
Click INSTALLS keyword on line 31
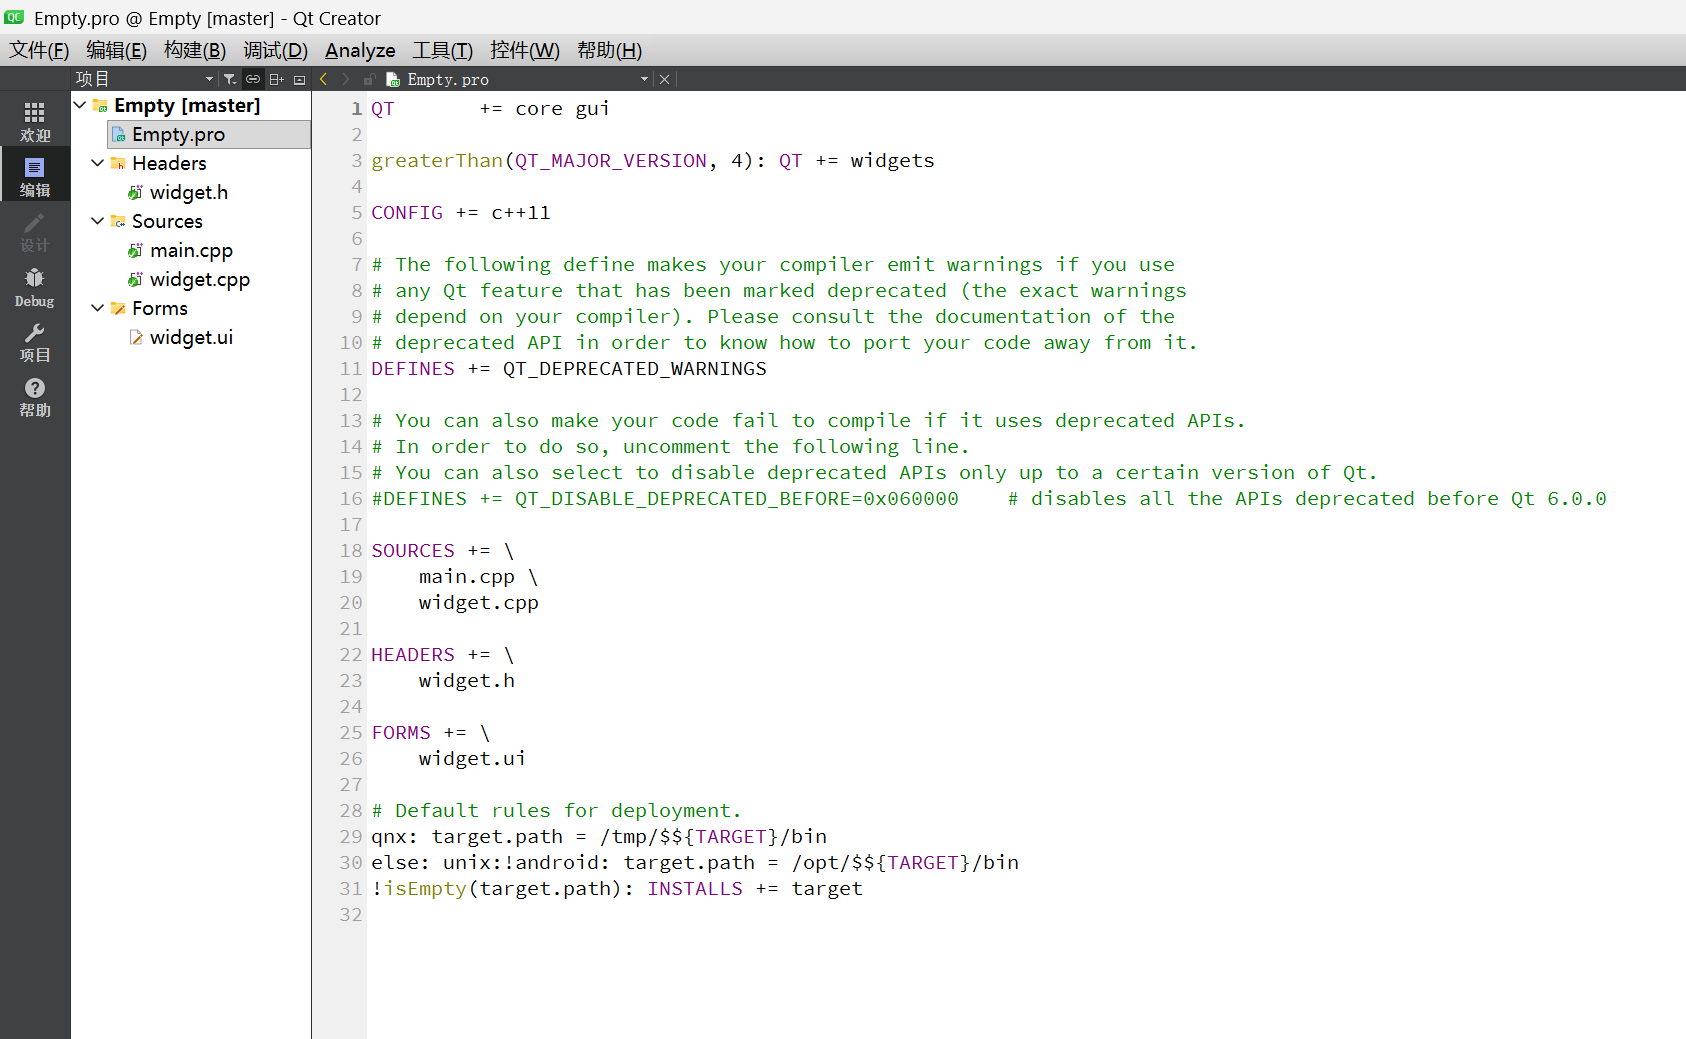695,889
